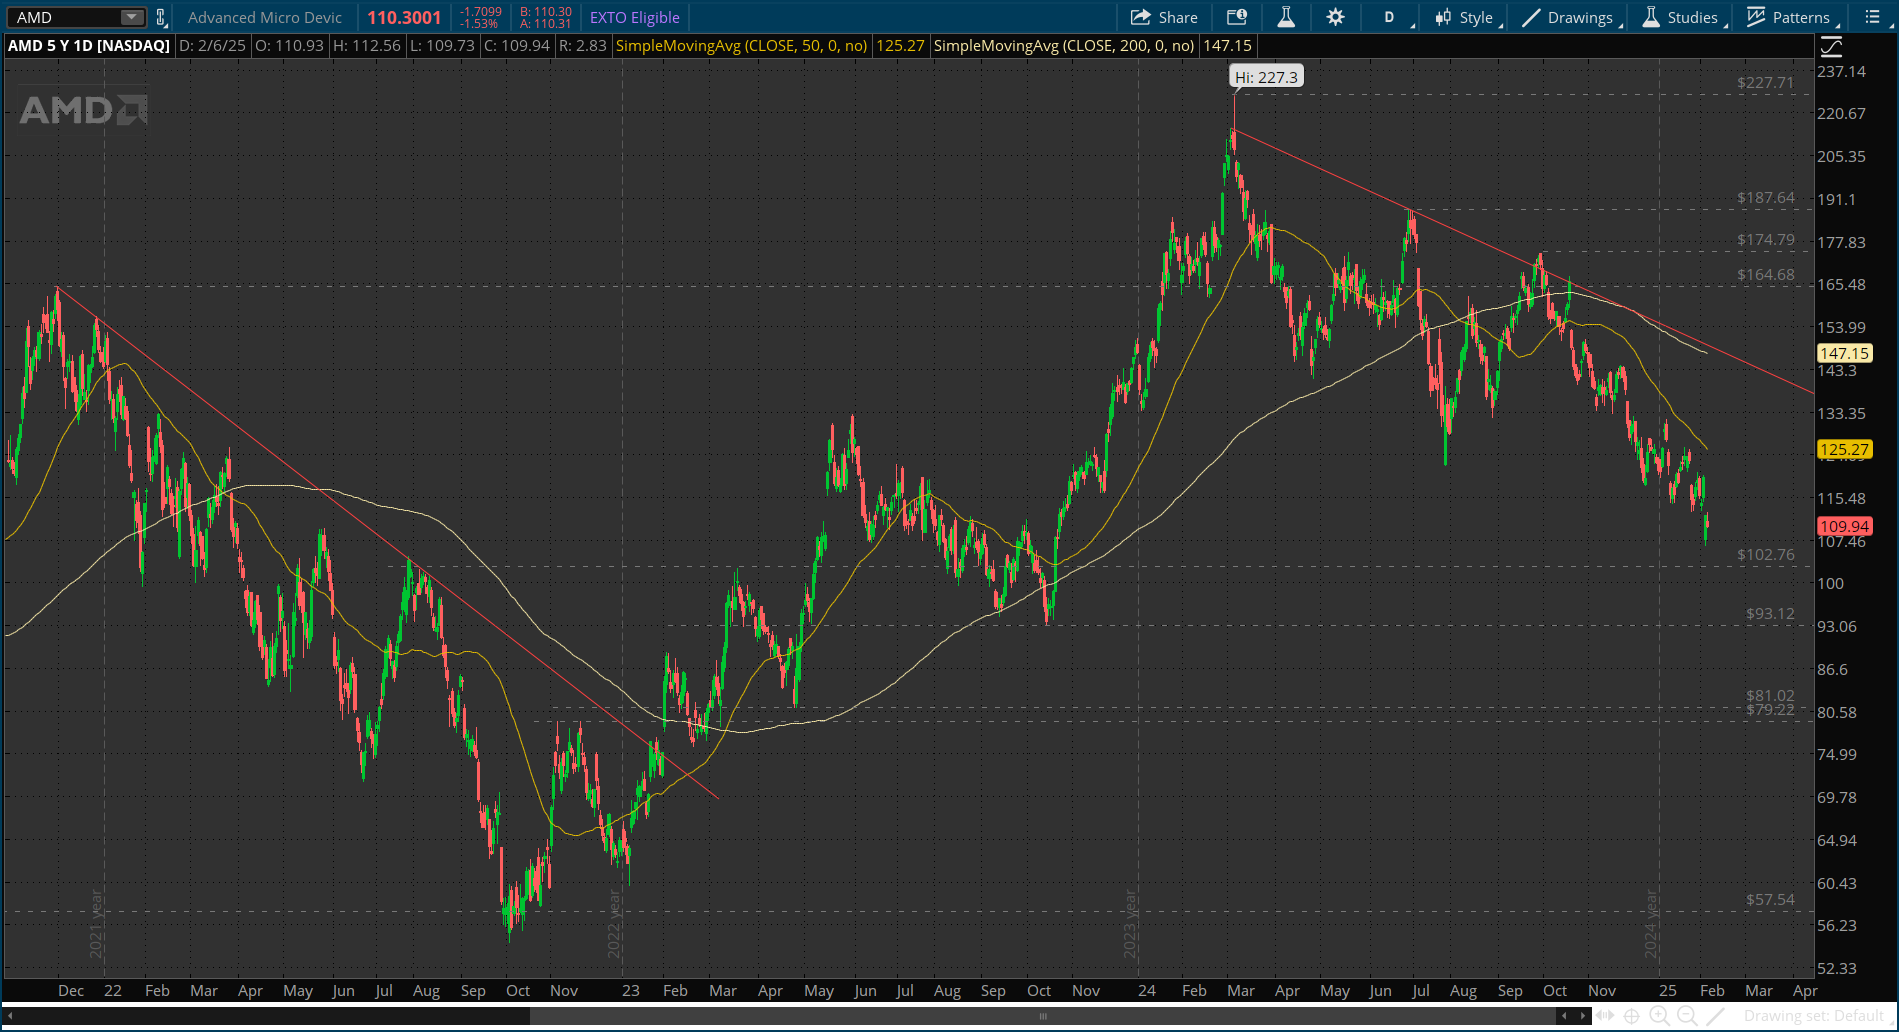Click the 147.15 yellow price axis tag
Image resolution: width=1899 pixels, height=1032 pixels.
click(1844, 353)
